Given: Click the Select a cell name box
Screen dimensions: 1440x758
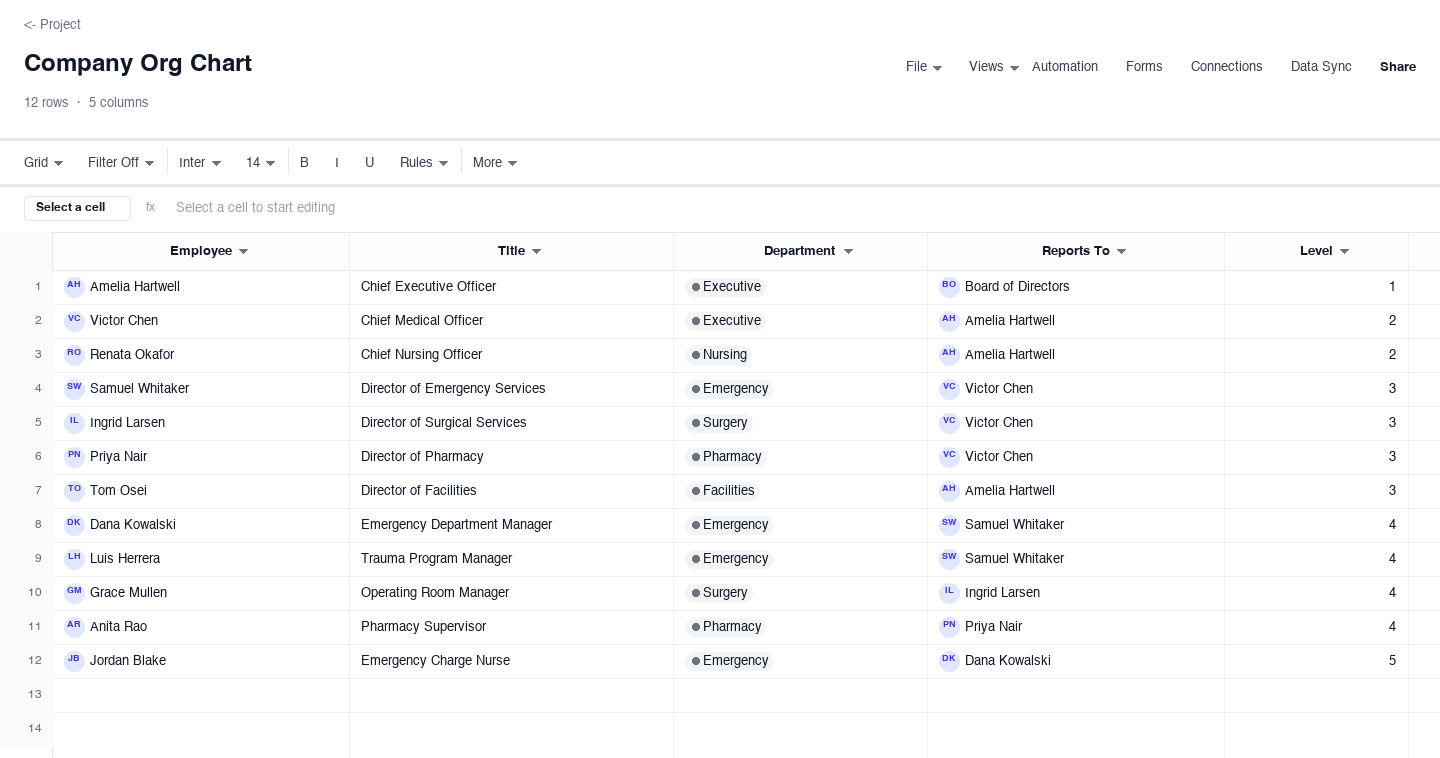Looking at the screenshot, I should [77, 208].
